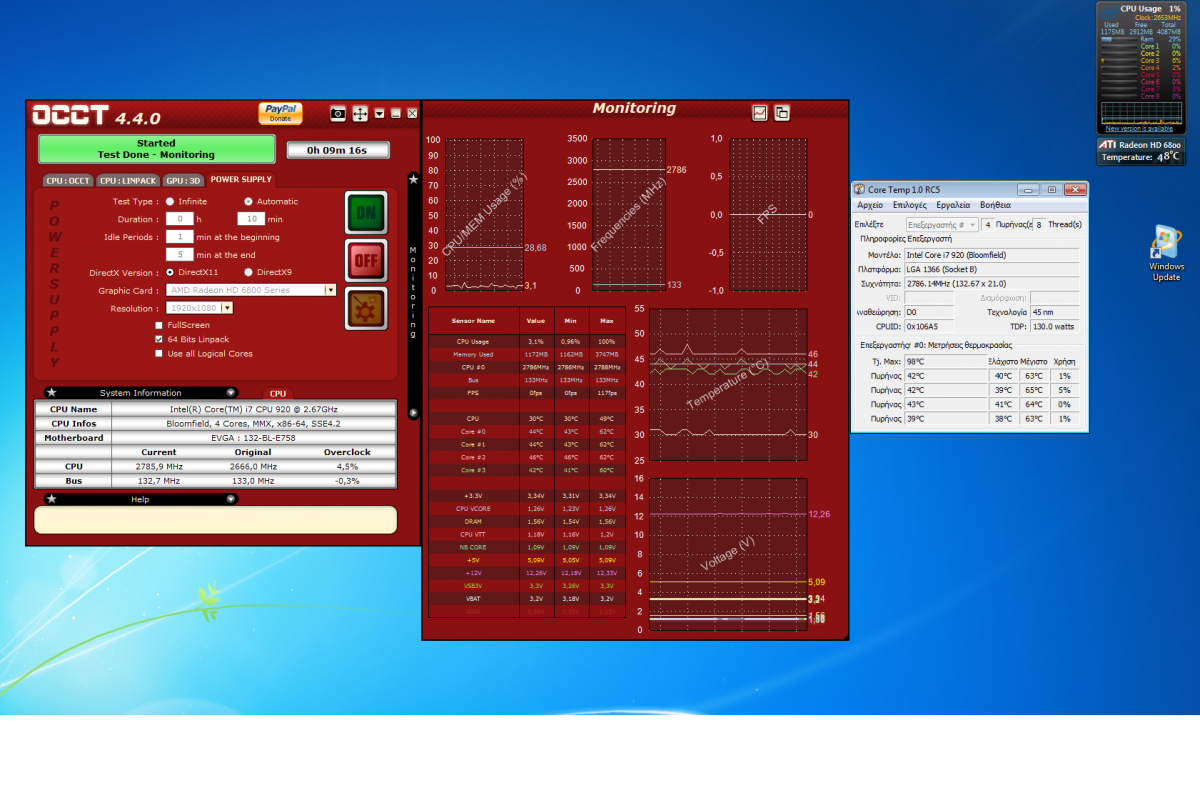This screenshot has height=803, width=1200.
Task: Click the Core Temp title bar icon
Action: [x=860, y=189]
